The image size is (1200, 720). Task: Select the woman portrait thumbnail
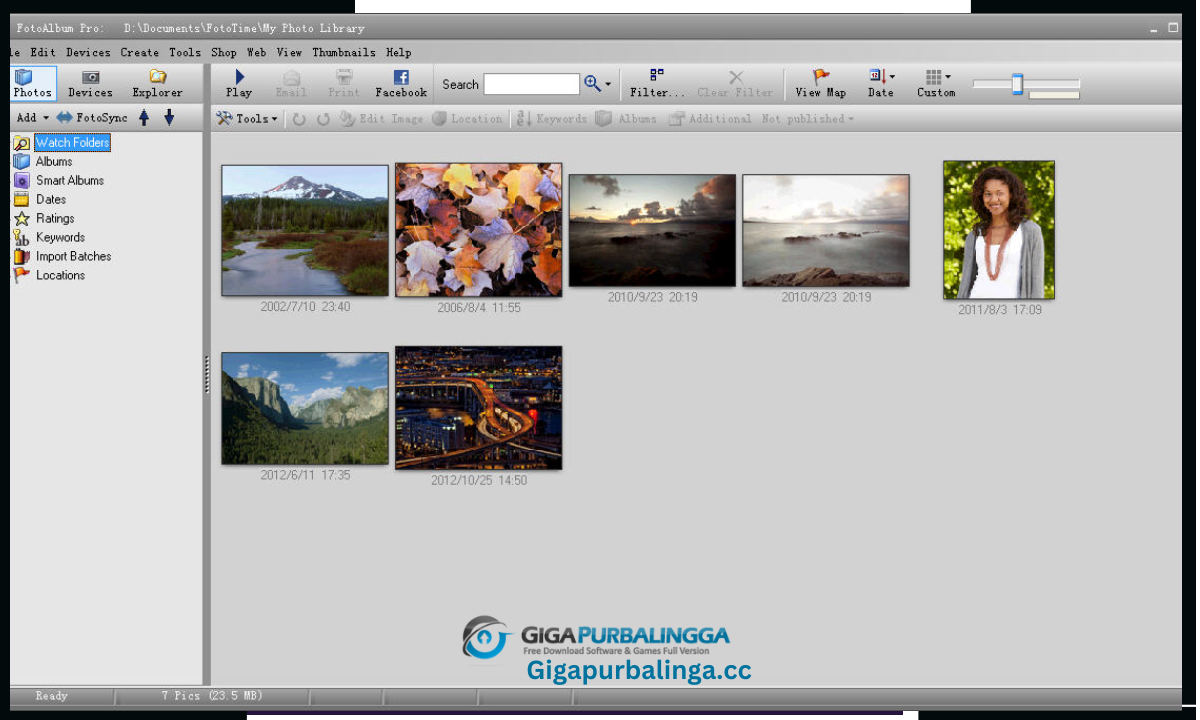[x=999, y=230]
